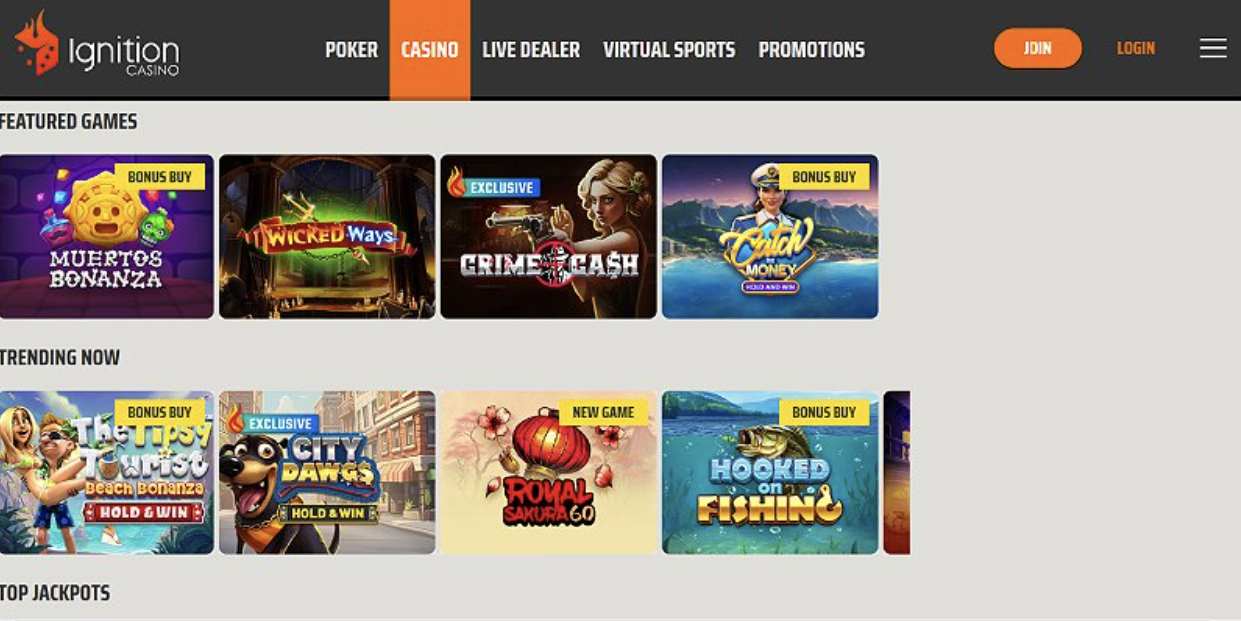The height and width of the screenshot is (621, 1241).
Task: Click Bonus Buy tag on Hooked on Fishing
Action: [x=824, y=412]
